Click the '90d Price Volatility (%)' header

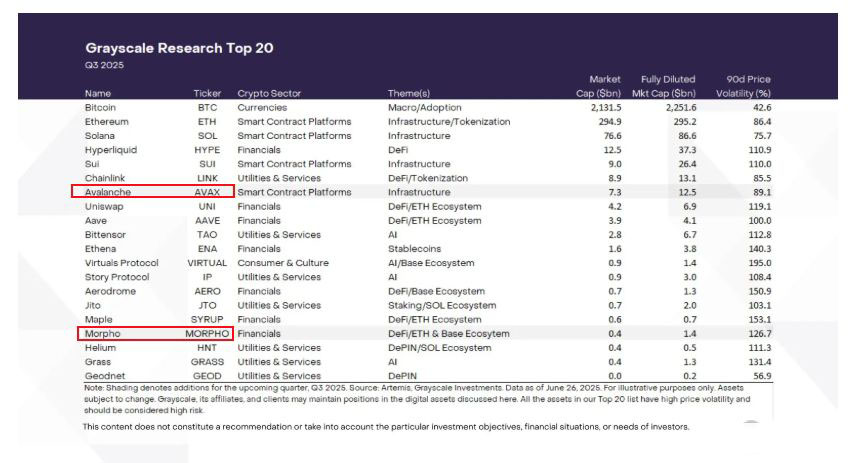click(x=743, y=86)
